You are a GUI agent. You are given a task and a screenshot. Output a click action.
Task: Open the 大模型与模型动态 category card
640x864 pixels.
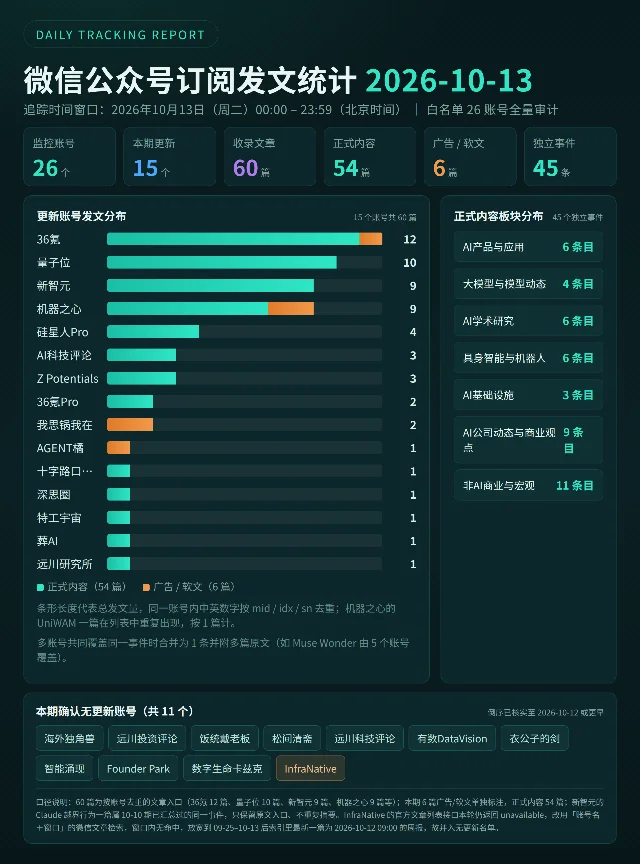point(528,284)
